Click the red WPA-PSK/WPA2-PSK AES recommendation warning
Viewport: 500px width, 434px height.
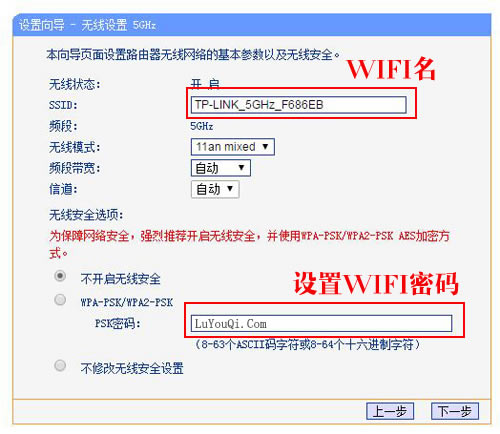(x=249, y=244)
